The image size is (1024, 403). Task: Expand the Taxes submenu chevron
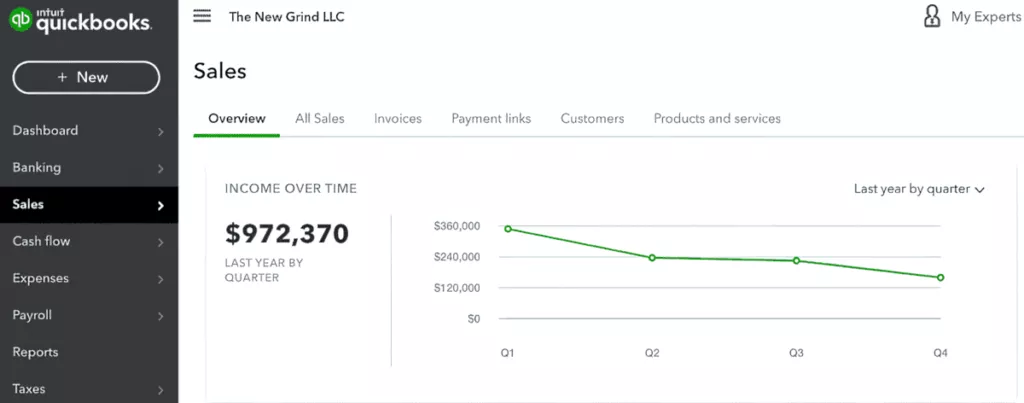pos(160,390)
